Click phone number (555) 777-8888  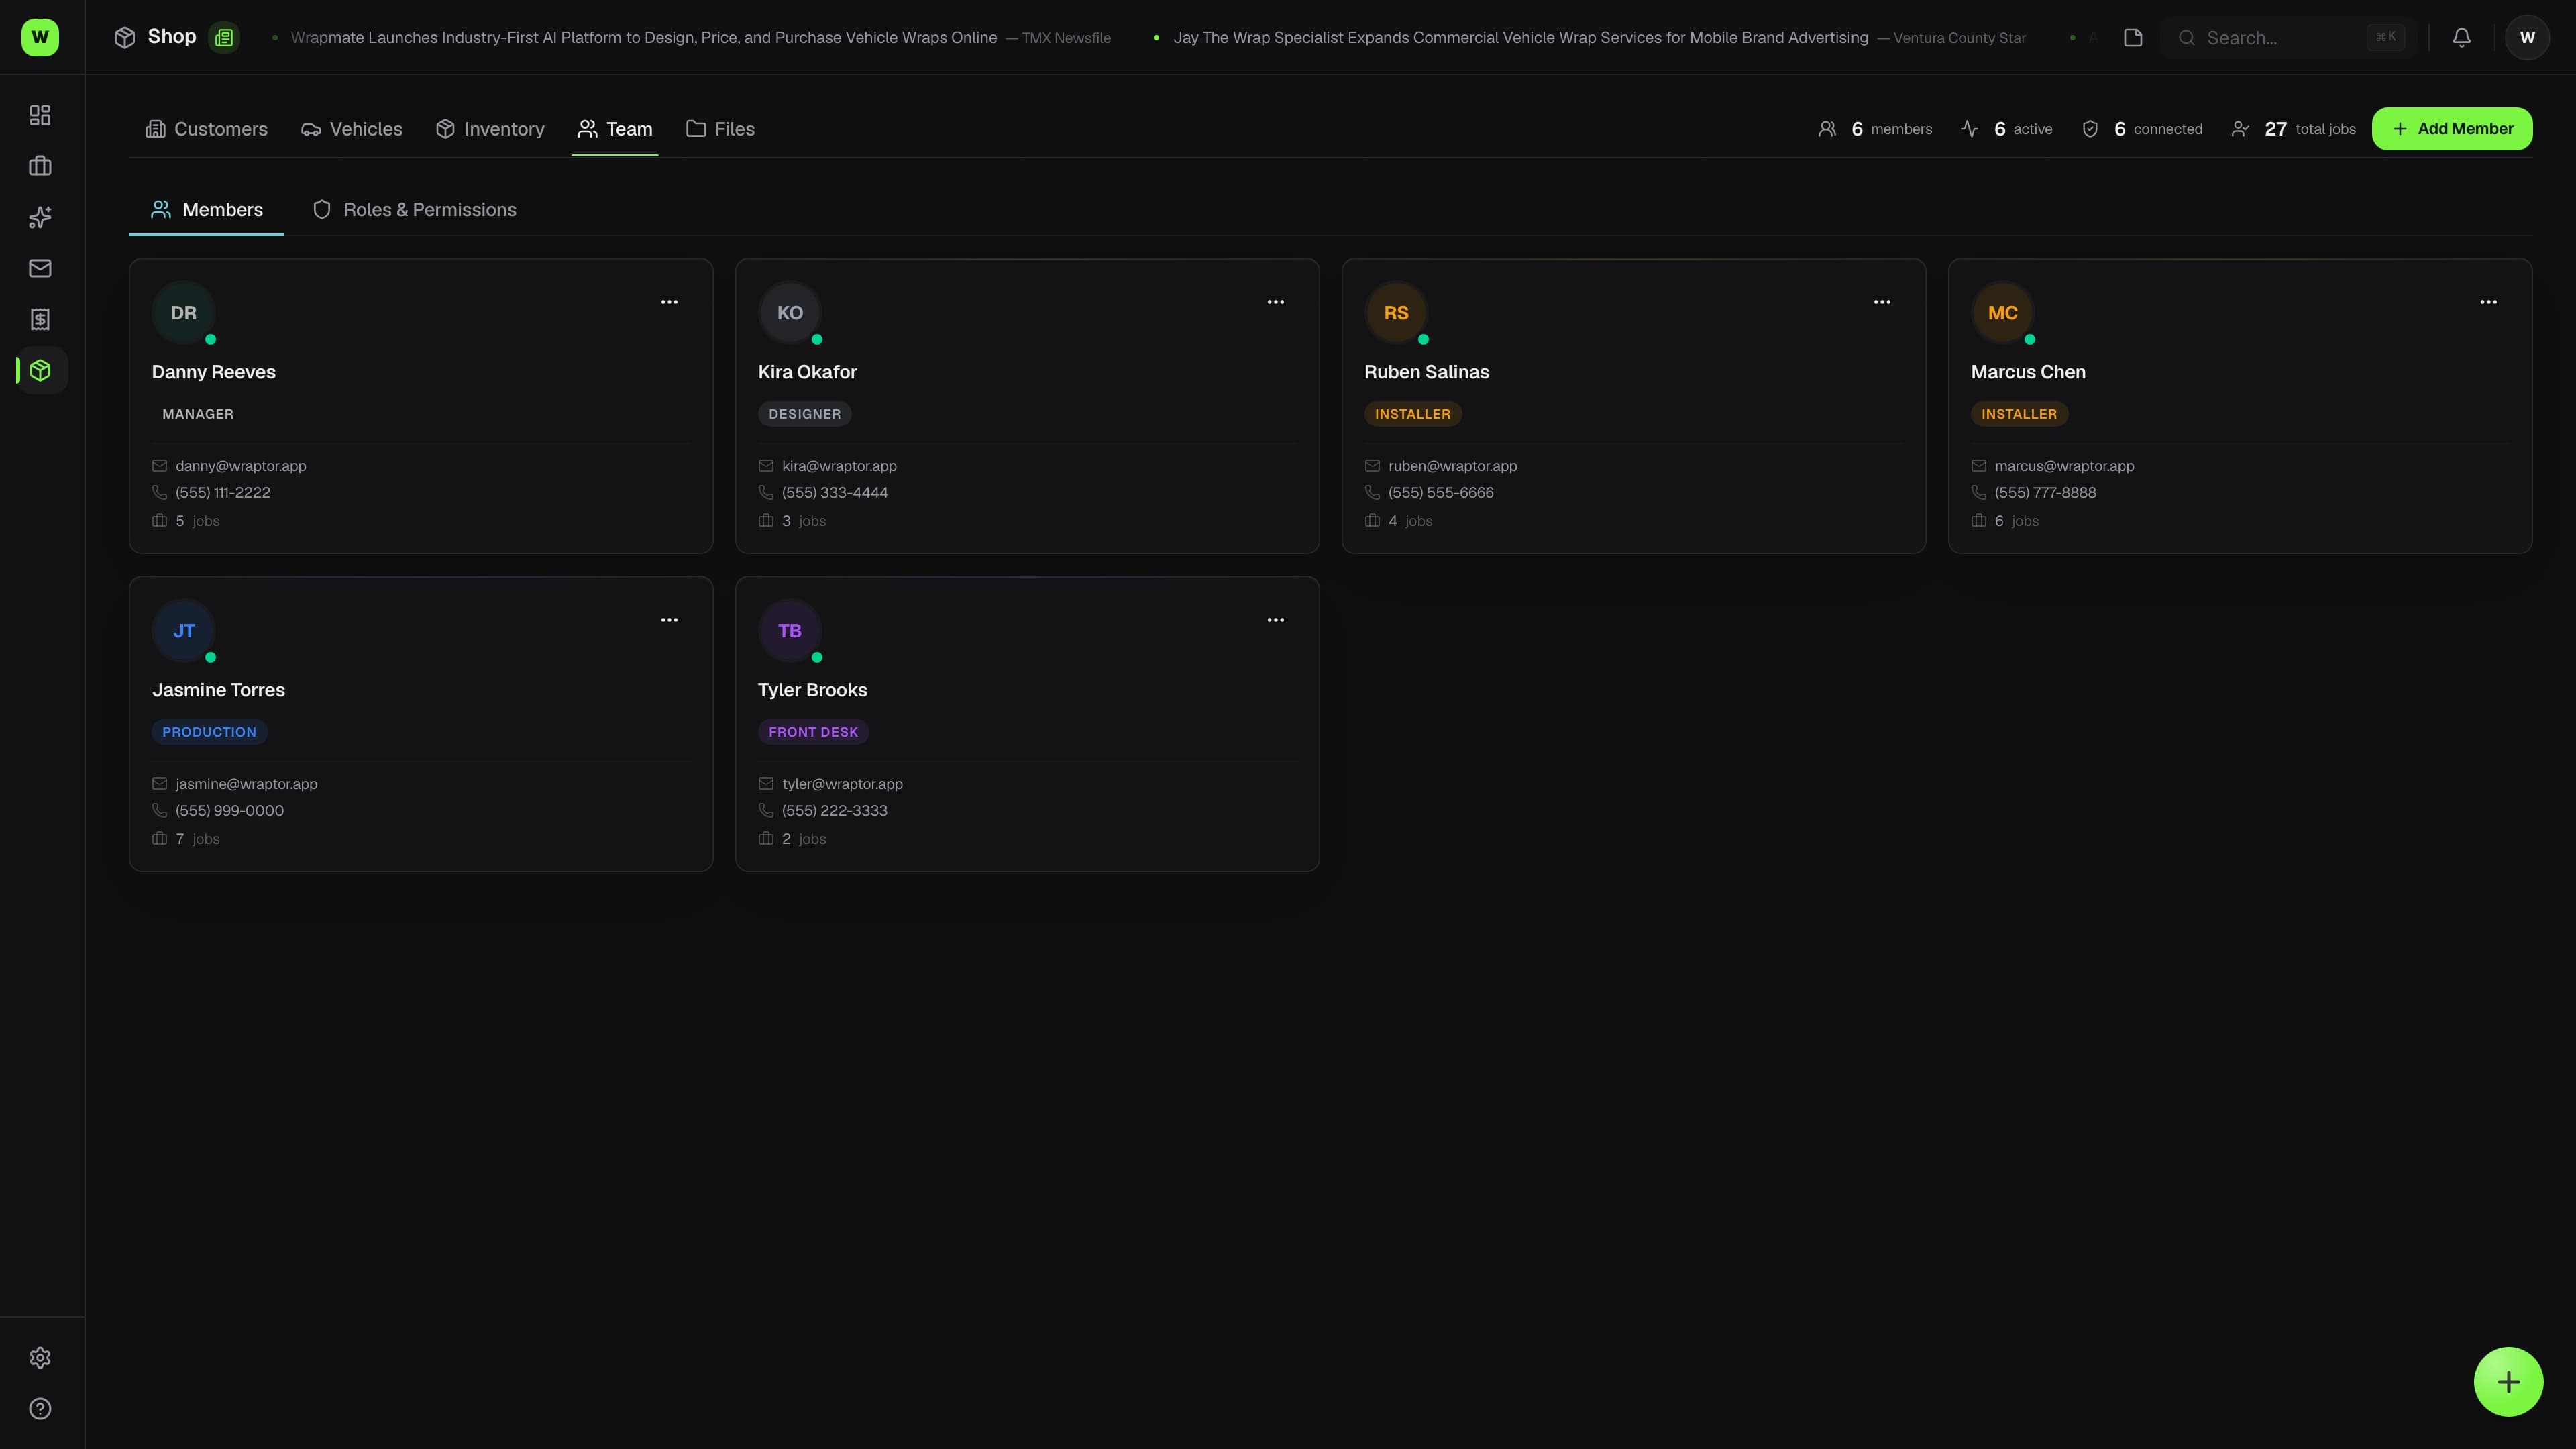2045,493
